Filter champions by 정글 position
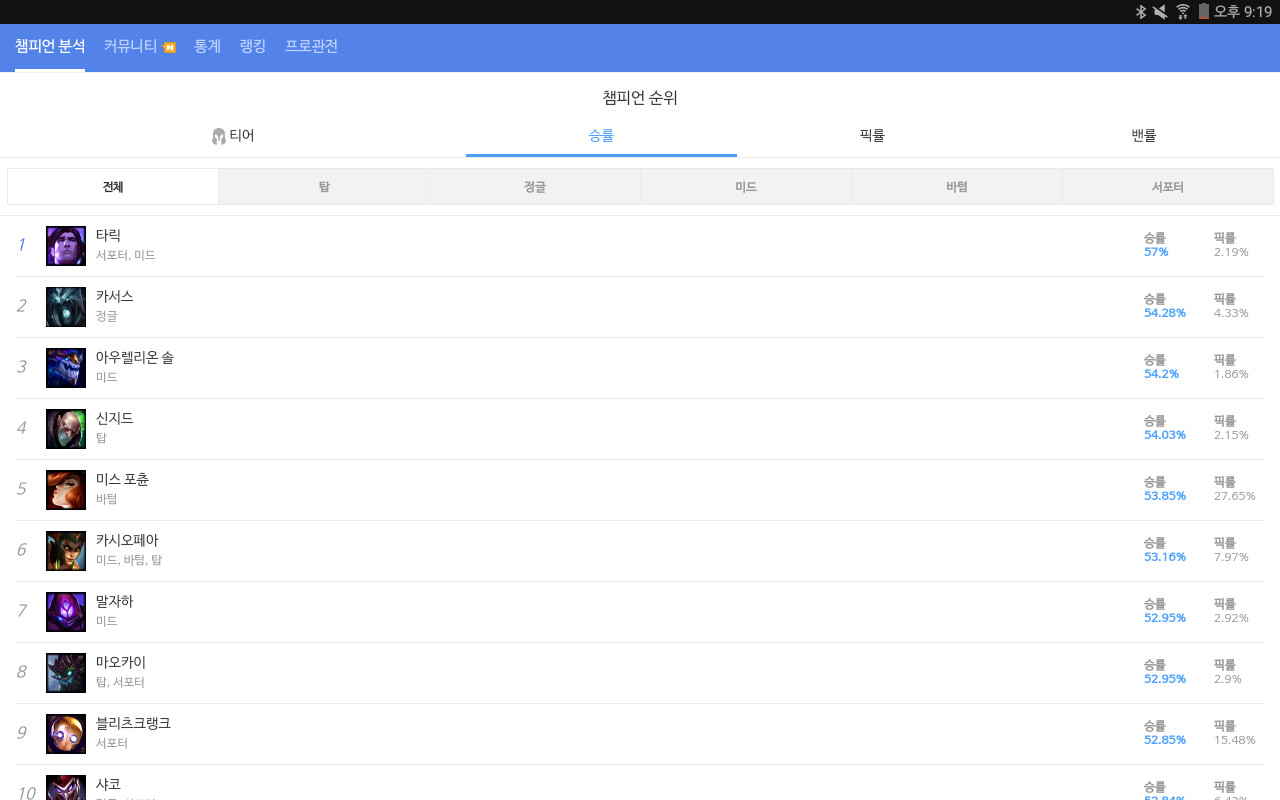 tap(535, 187)
